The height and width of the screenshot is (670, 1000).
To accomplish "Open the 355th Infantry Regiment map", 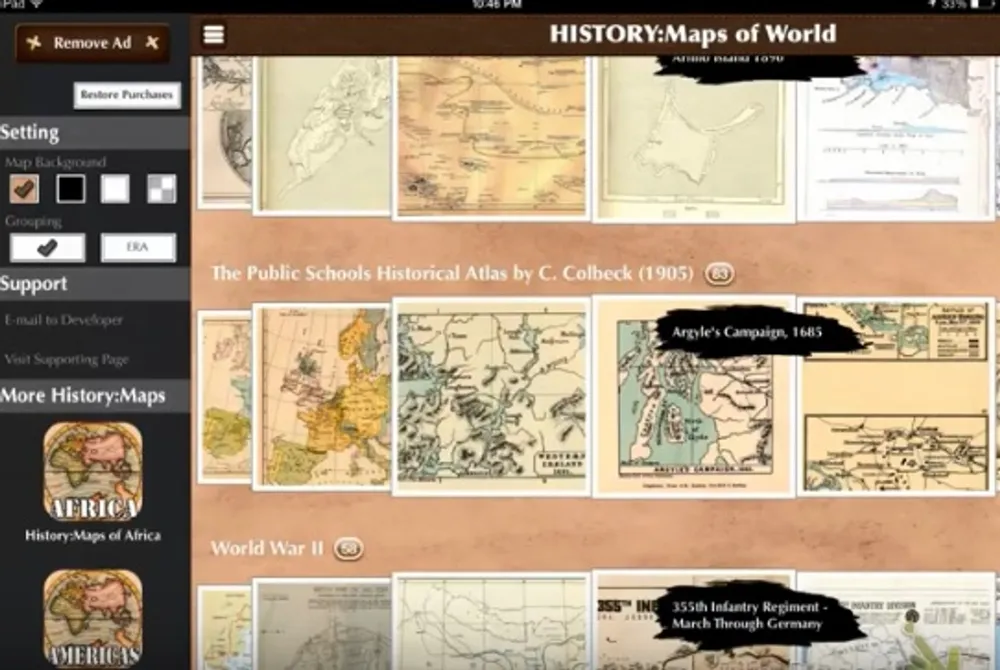I will point(694,621).
